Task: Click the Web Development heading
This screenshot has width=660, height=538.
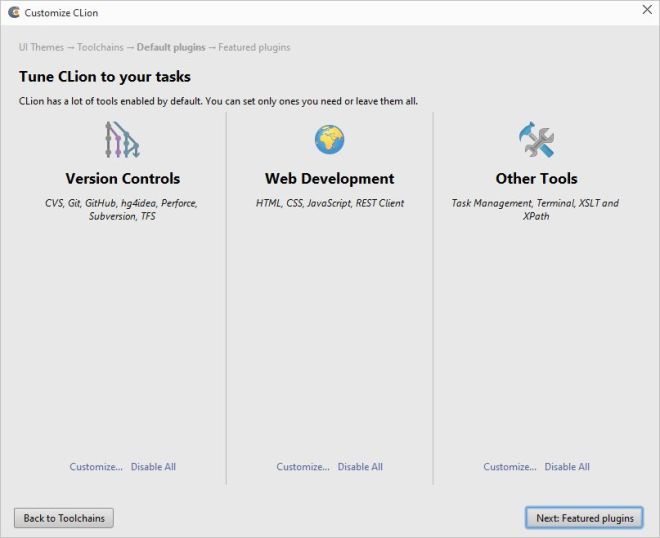Action: 329,179
